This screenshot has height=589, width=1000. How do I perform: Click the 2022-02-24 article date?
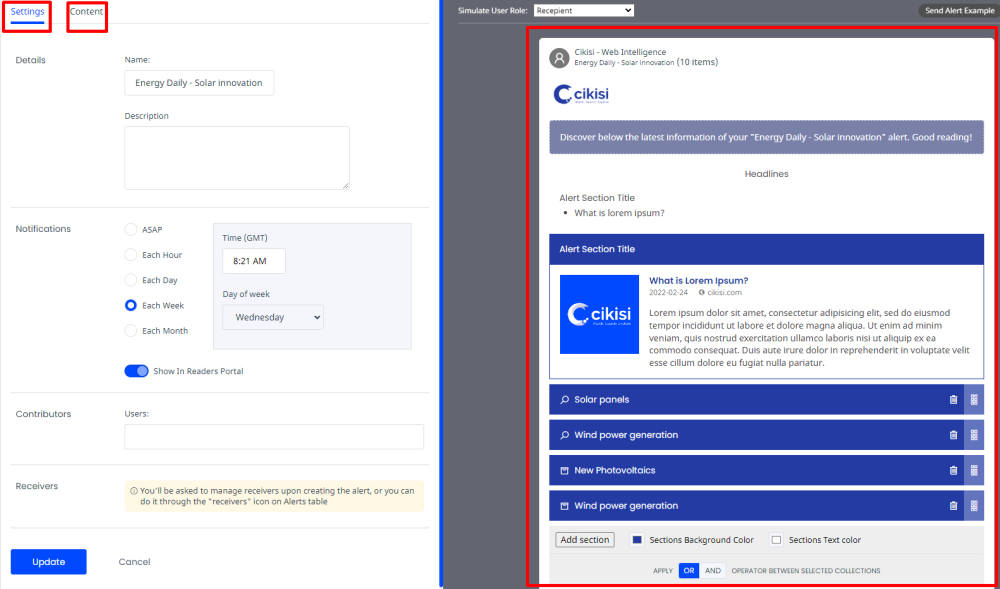click(x=668, y=293)
